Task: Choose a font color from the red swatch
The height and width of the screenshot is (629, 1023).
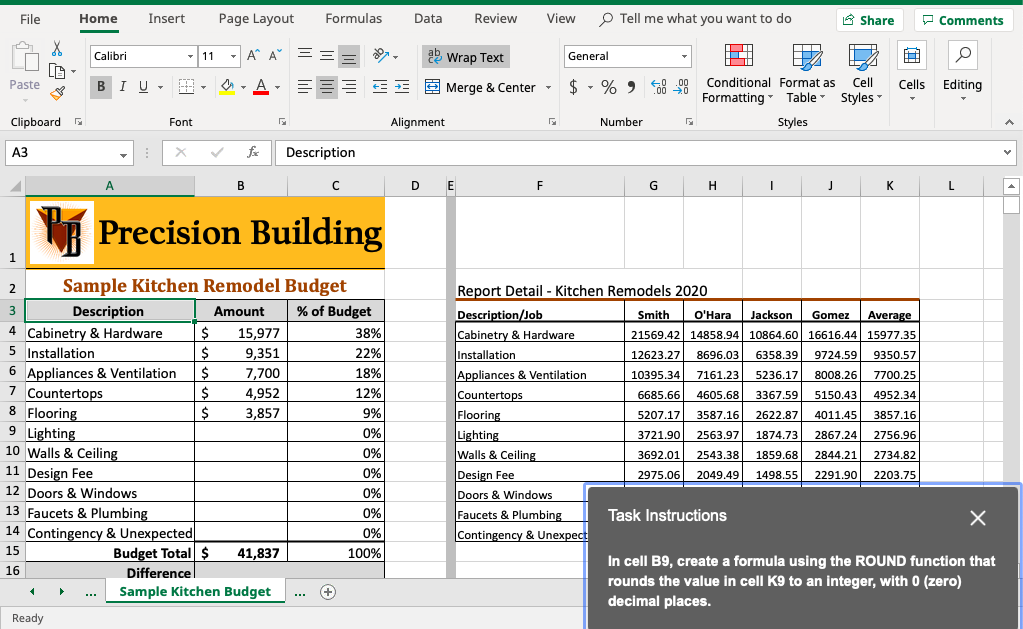Action: [260, 87]
